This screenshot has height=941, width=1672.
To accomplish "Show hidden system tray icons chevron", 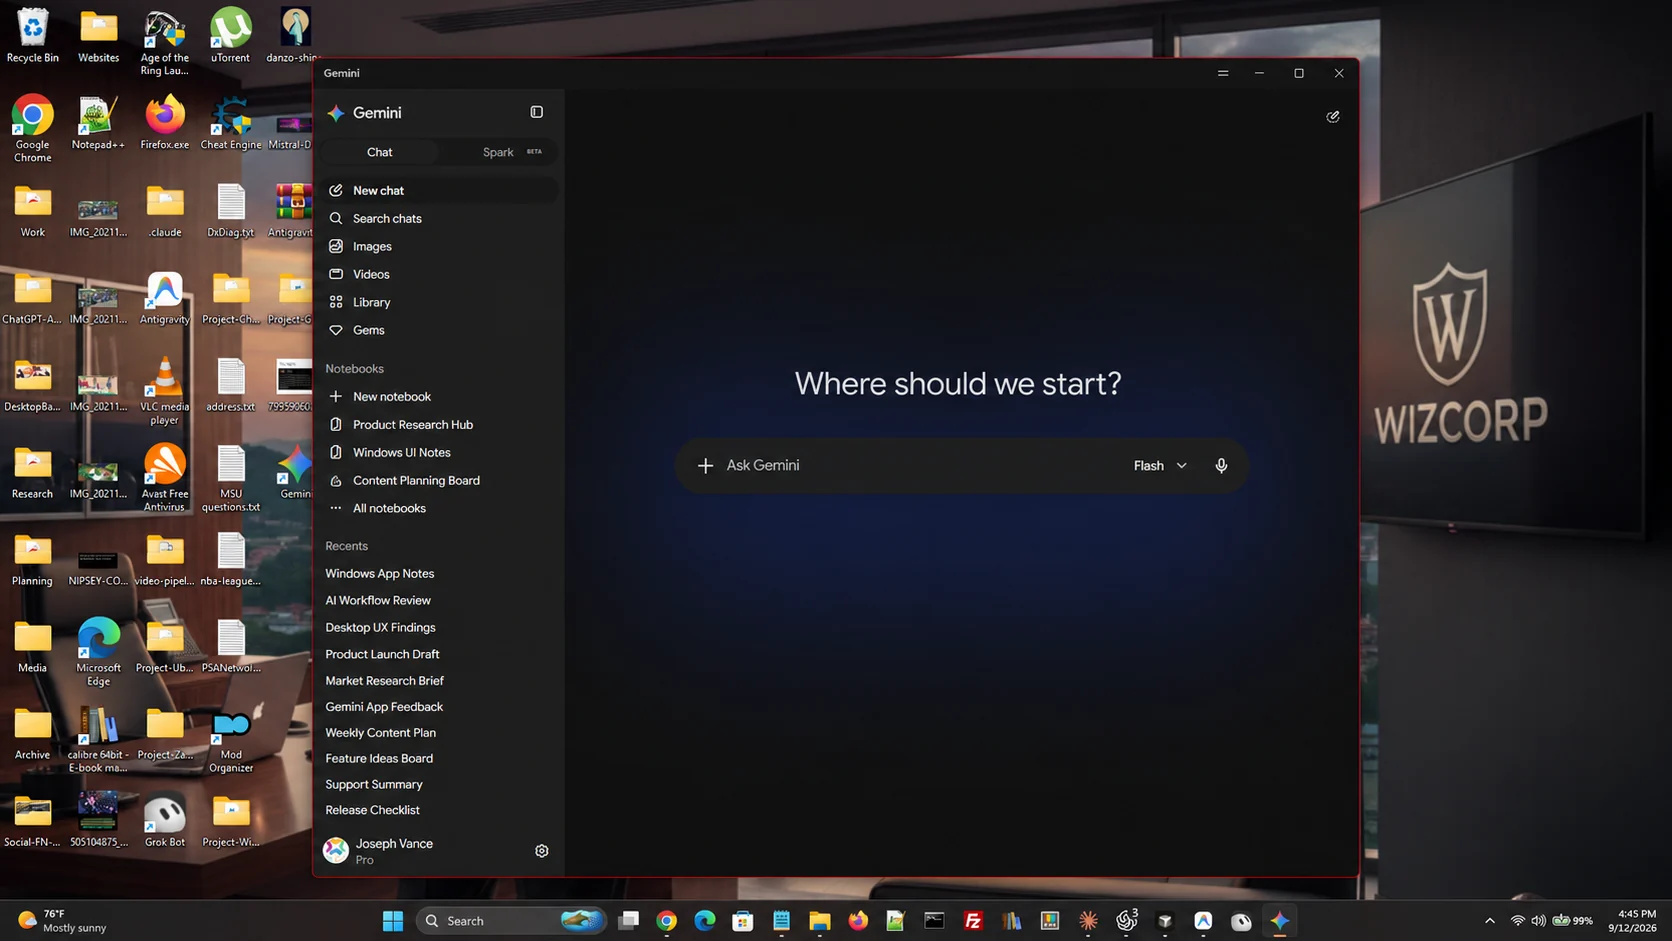I will tap(1490, 921).
